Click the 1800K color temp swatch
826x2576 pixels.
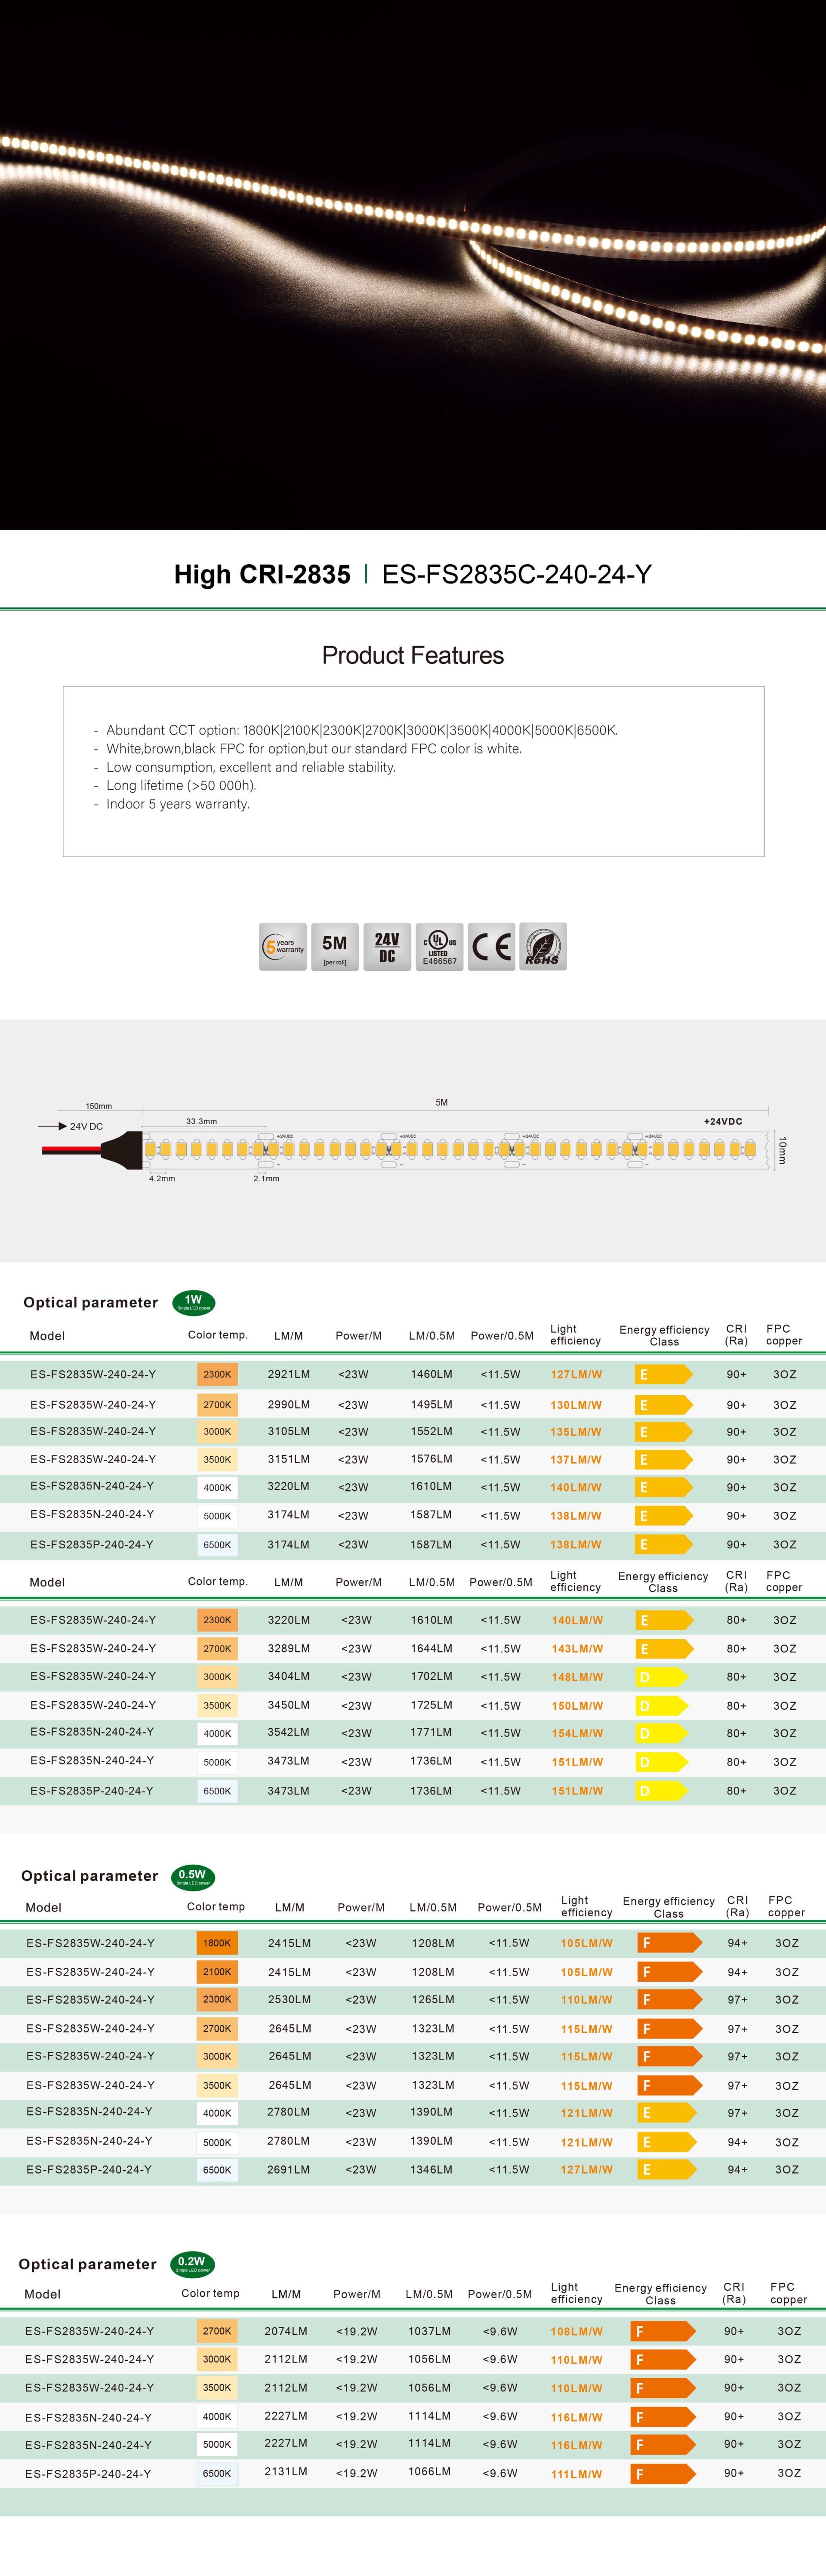point(217,1943)
